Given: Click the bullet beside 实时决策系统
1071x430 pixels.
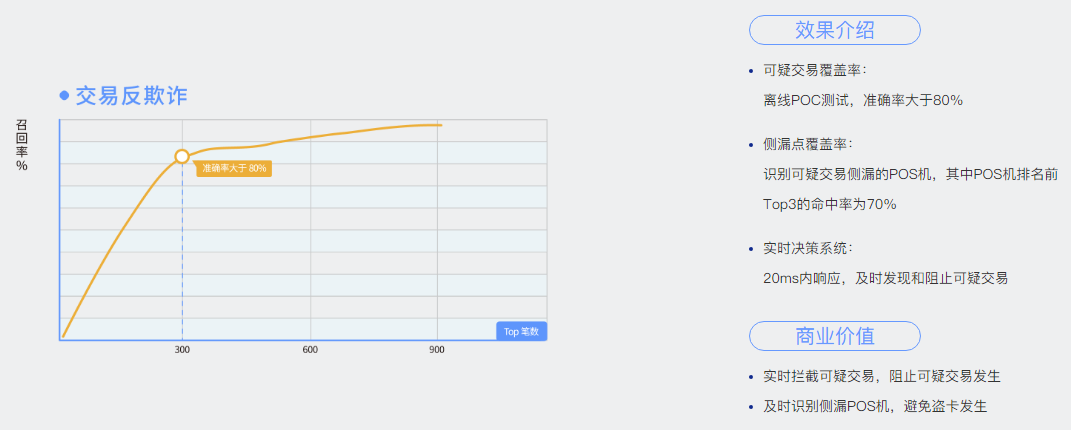Looking at the screenshot, I should pos(751,248).
